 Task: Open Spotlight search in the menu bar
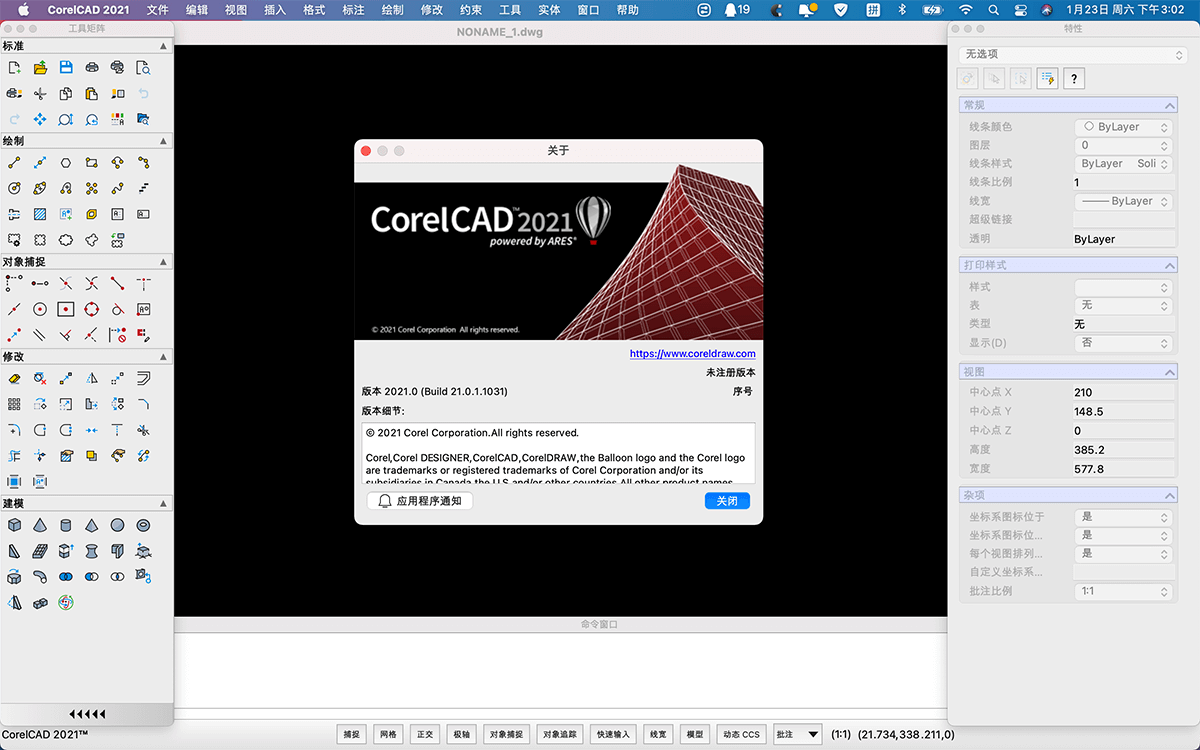coord(992,10)
